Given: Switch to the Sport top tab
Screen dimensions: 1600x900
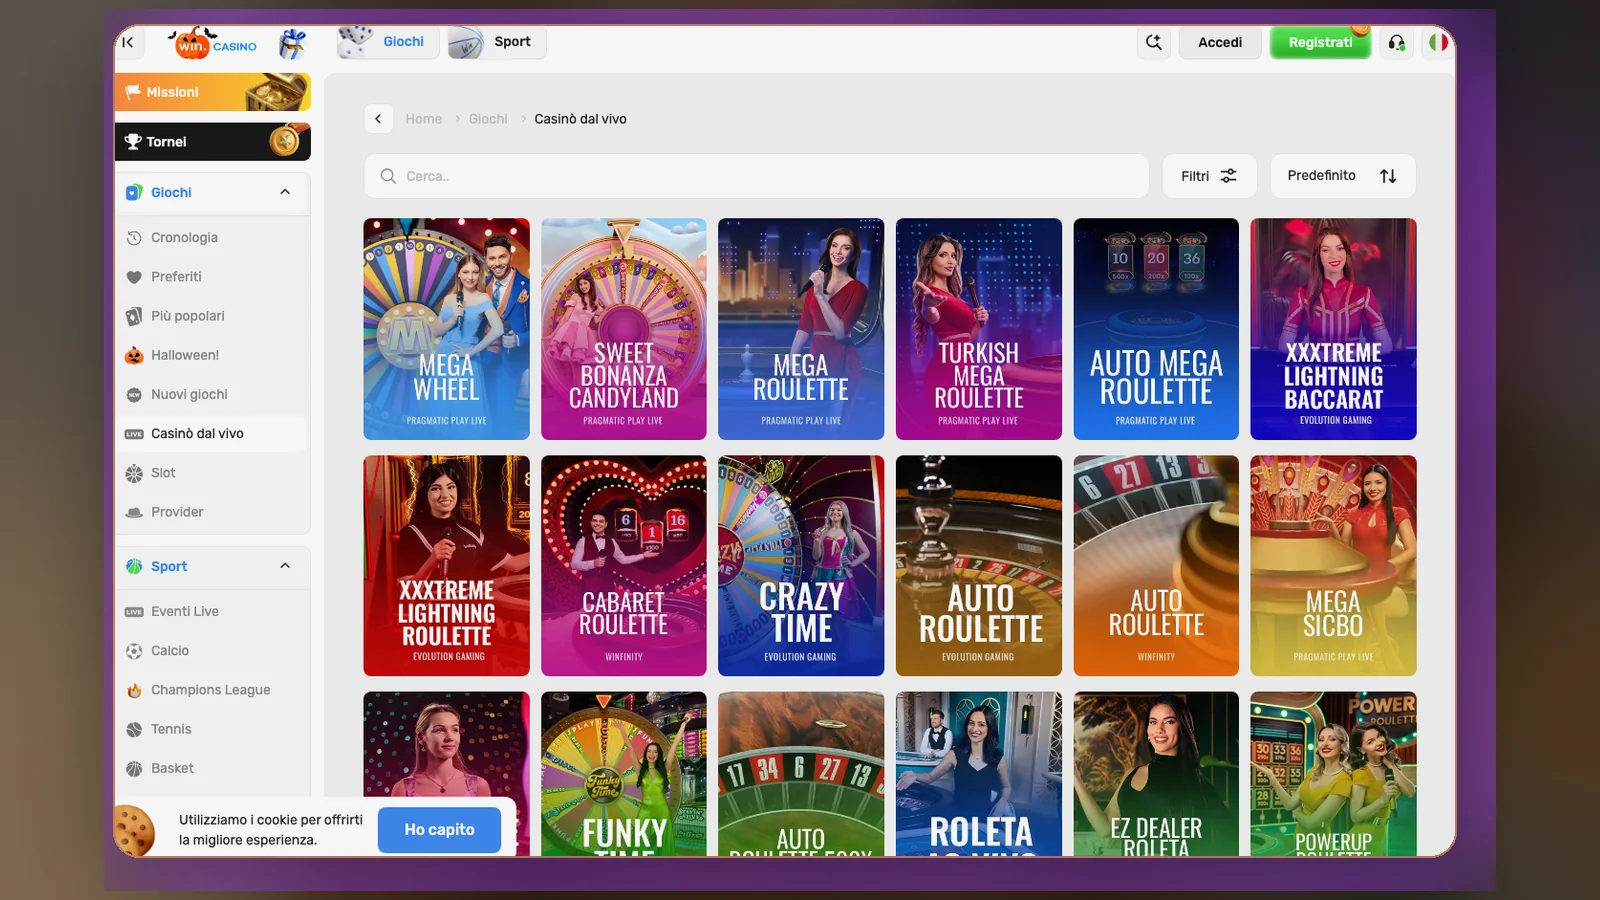Looking at the screenshot, I should pyautogui.click(x=496, y=42).
